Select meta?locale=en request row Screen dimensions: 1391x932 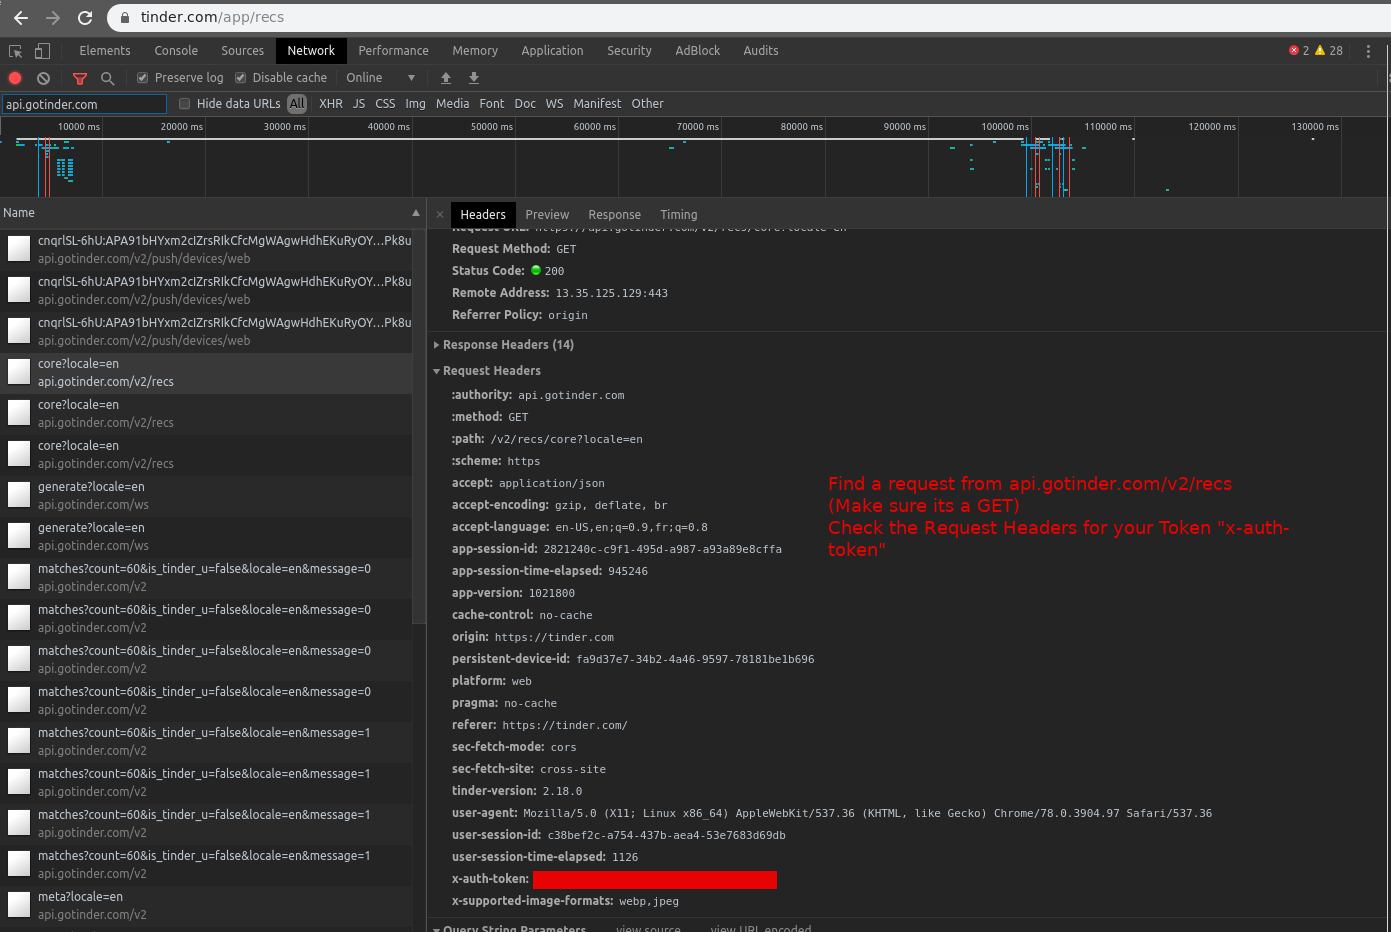tap(206, 906)
